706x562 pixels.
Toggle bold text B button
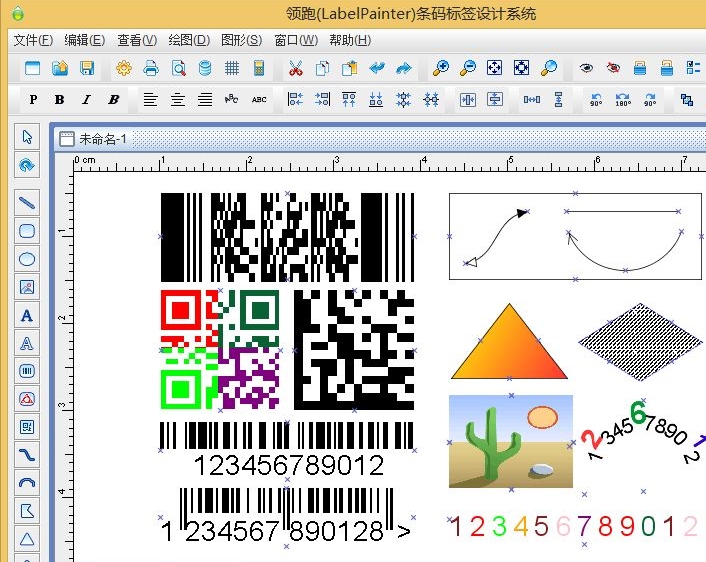coord(59,100)
